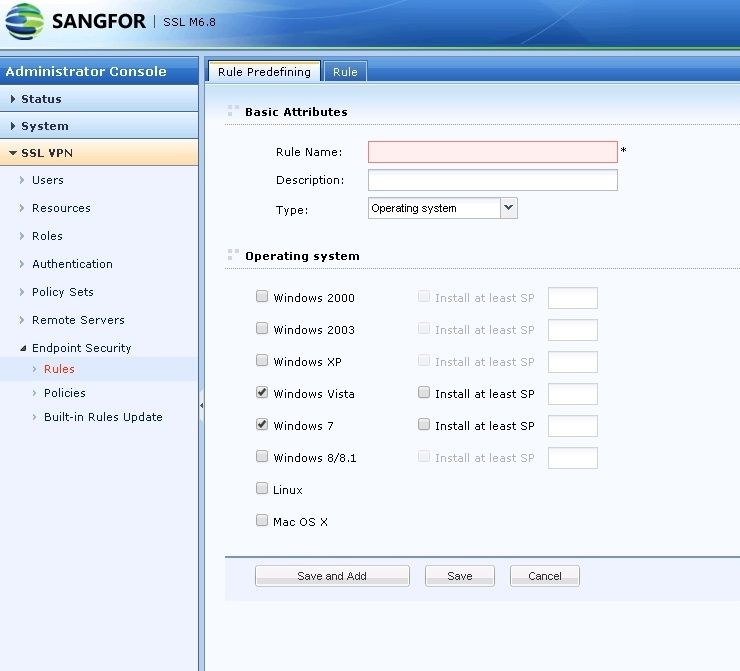Click the SP number field for Windows Vista

573,394
